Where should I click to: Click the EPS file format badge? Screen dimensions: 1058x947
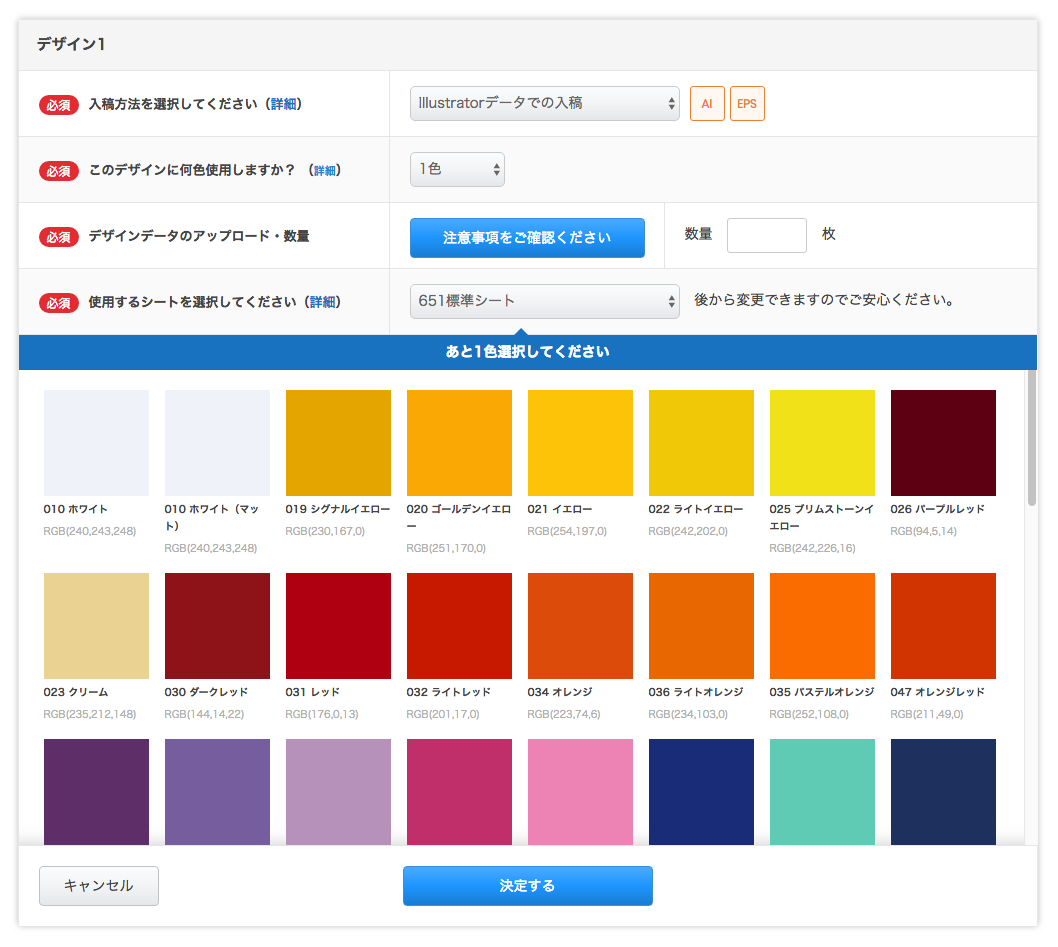747,103
